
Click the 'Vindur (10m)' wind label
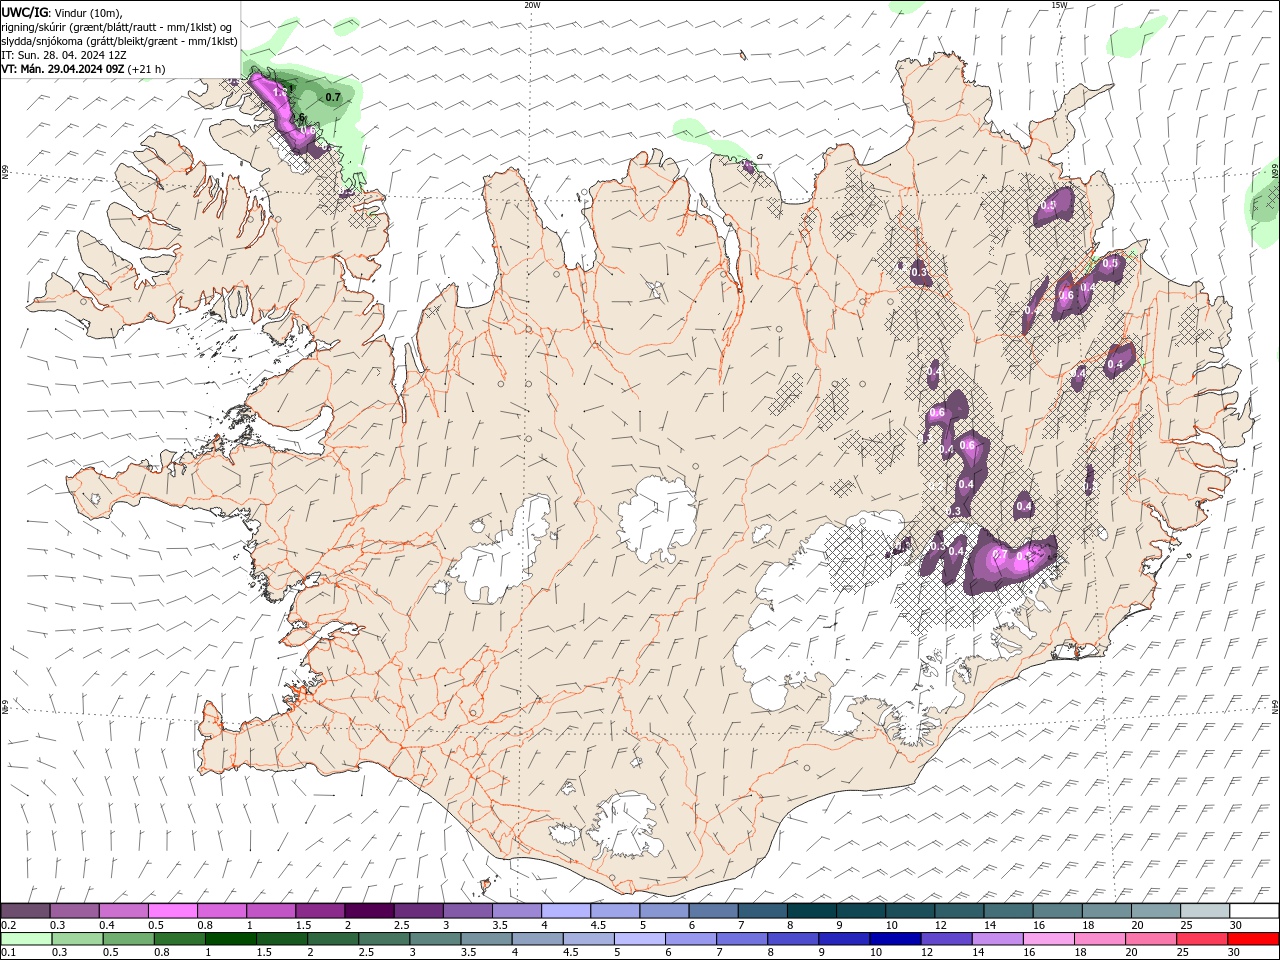coord(87,12)
